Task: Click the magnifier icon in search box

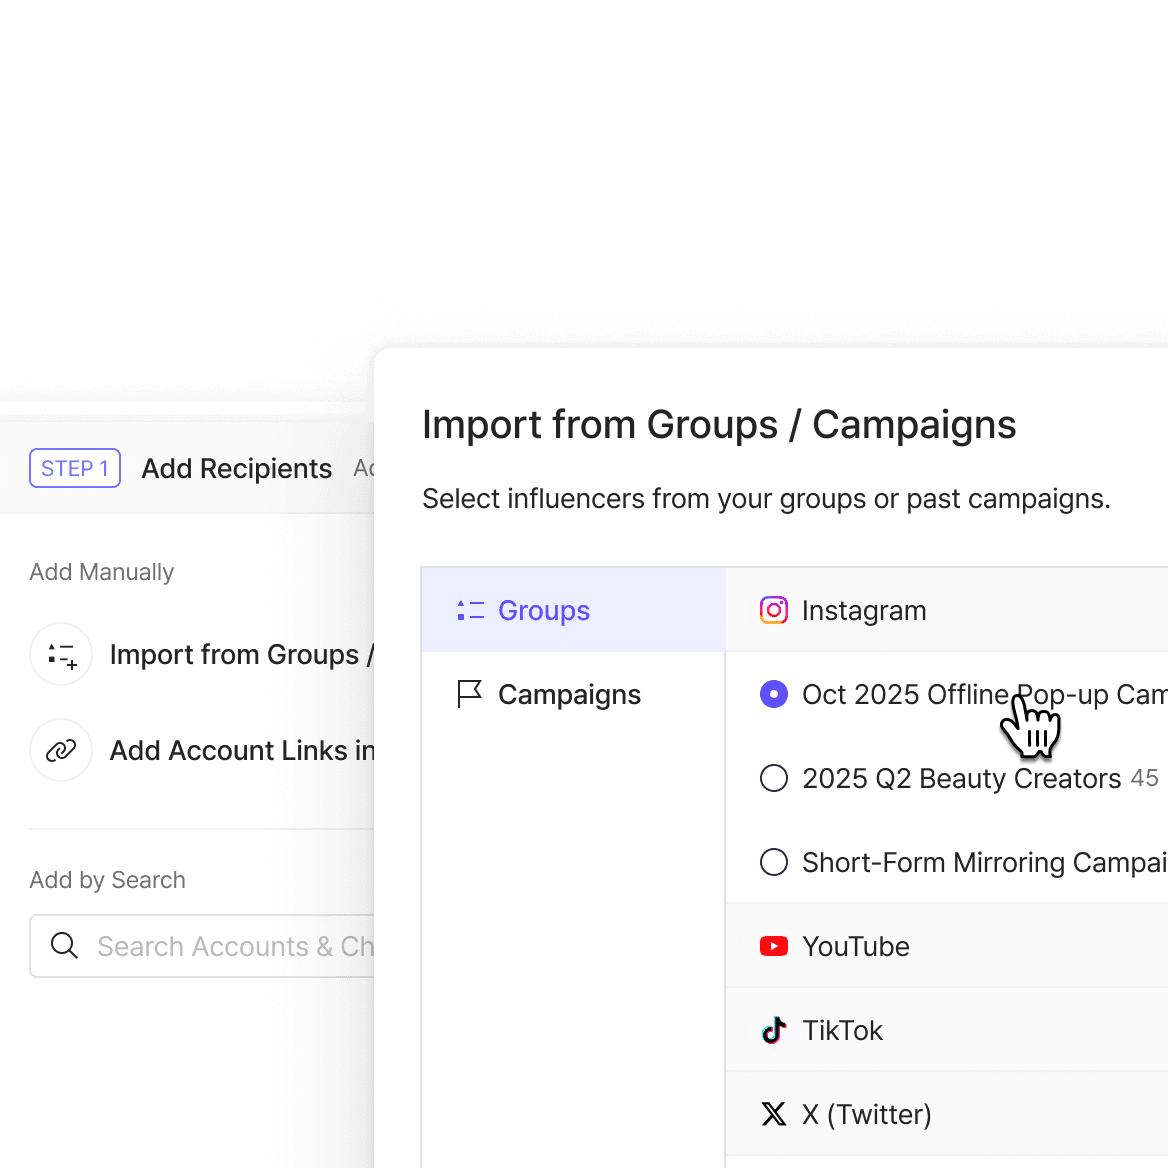Action: (64, 946)
